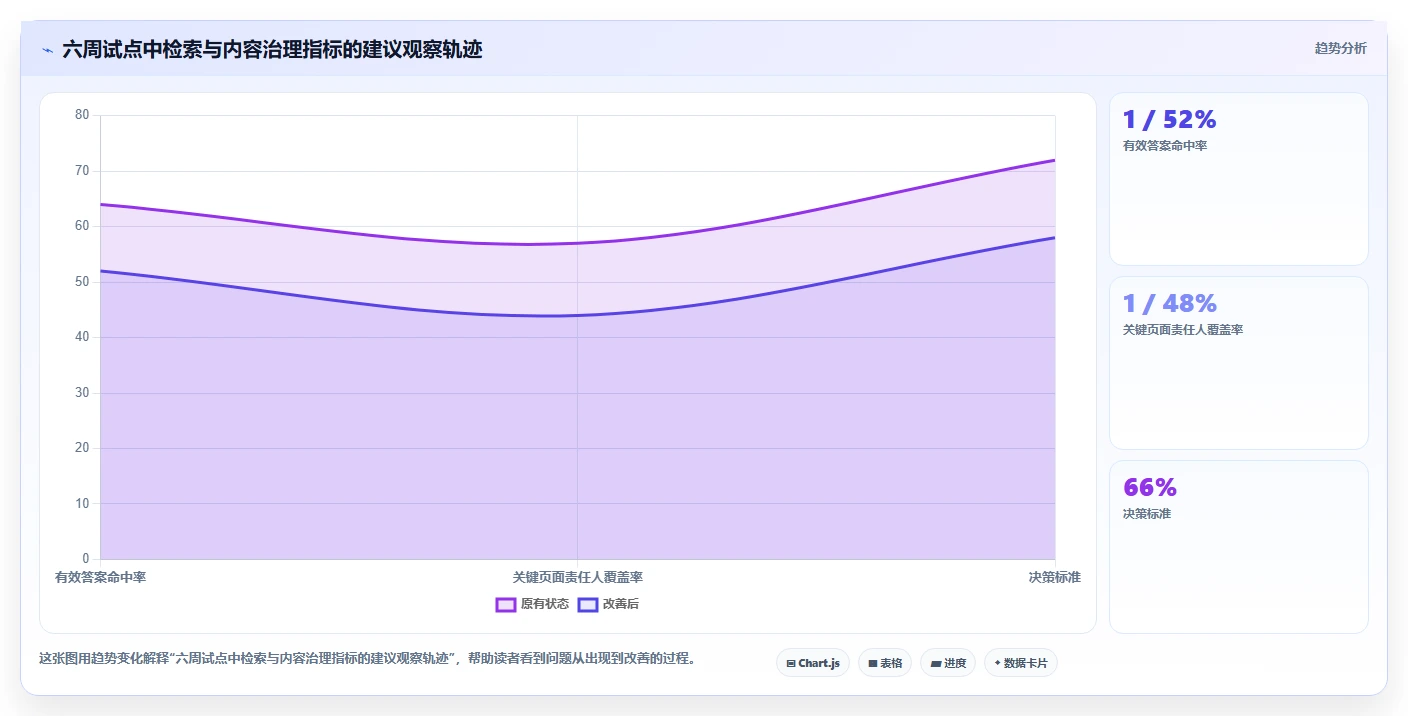Toggle the 原有状态 legend series
Image resolution: width=1408 pixels, height=716 pixels.
pyautogui.click(x=532, y=604)
